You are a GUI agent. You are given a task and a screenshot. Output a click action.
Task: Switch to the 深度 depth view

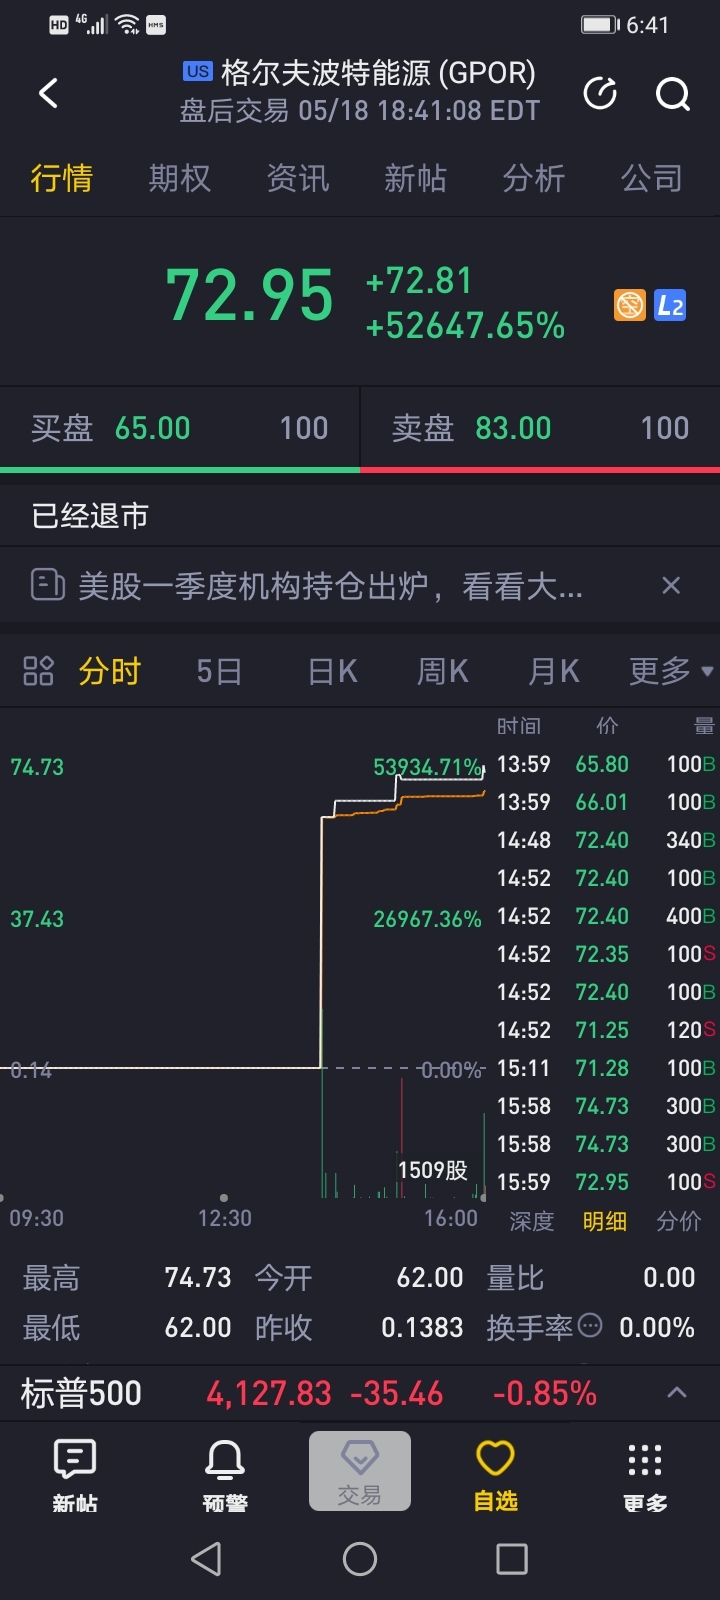coord(531,1221)
